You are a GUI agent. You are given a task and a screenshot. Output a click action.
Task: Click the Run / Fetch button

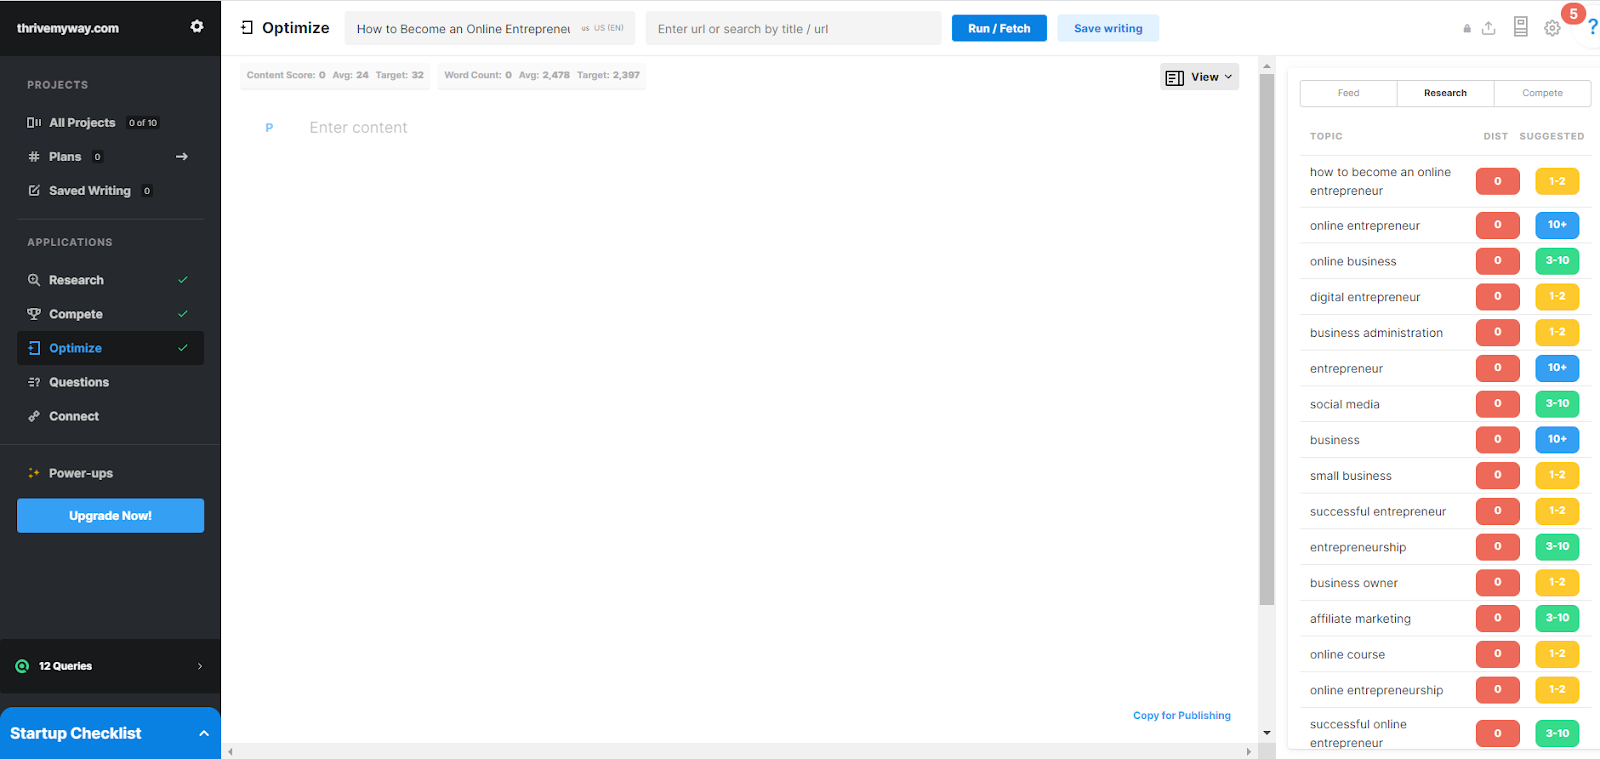click(x=998, y=28)
